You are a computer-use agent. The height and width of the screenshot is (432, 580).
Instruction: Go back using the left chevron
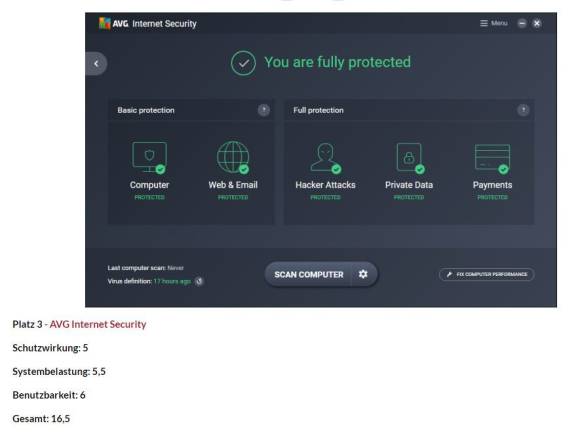(96, 64)
